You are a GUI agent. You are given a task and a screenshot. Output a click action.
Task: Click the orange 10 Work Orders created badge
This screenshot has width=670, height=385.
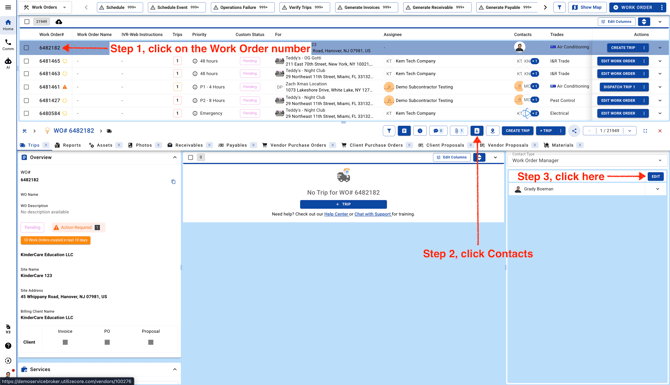(56, 240)
